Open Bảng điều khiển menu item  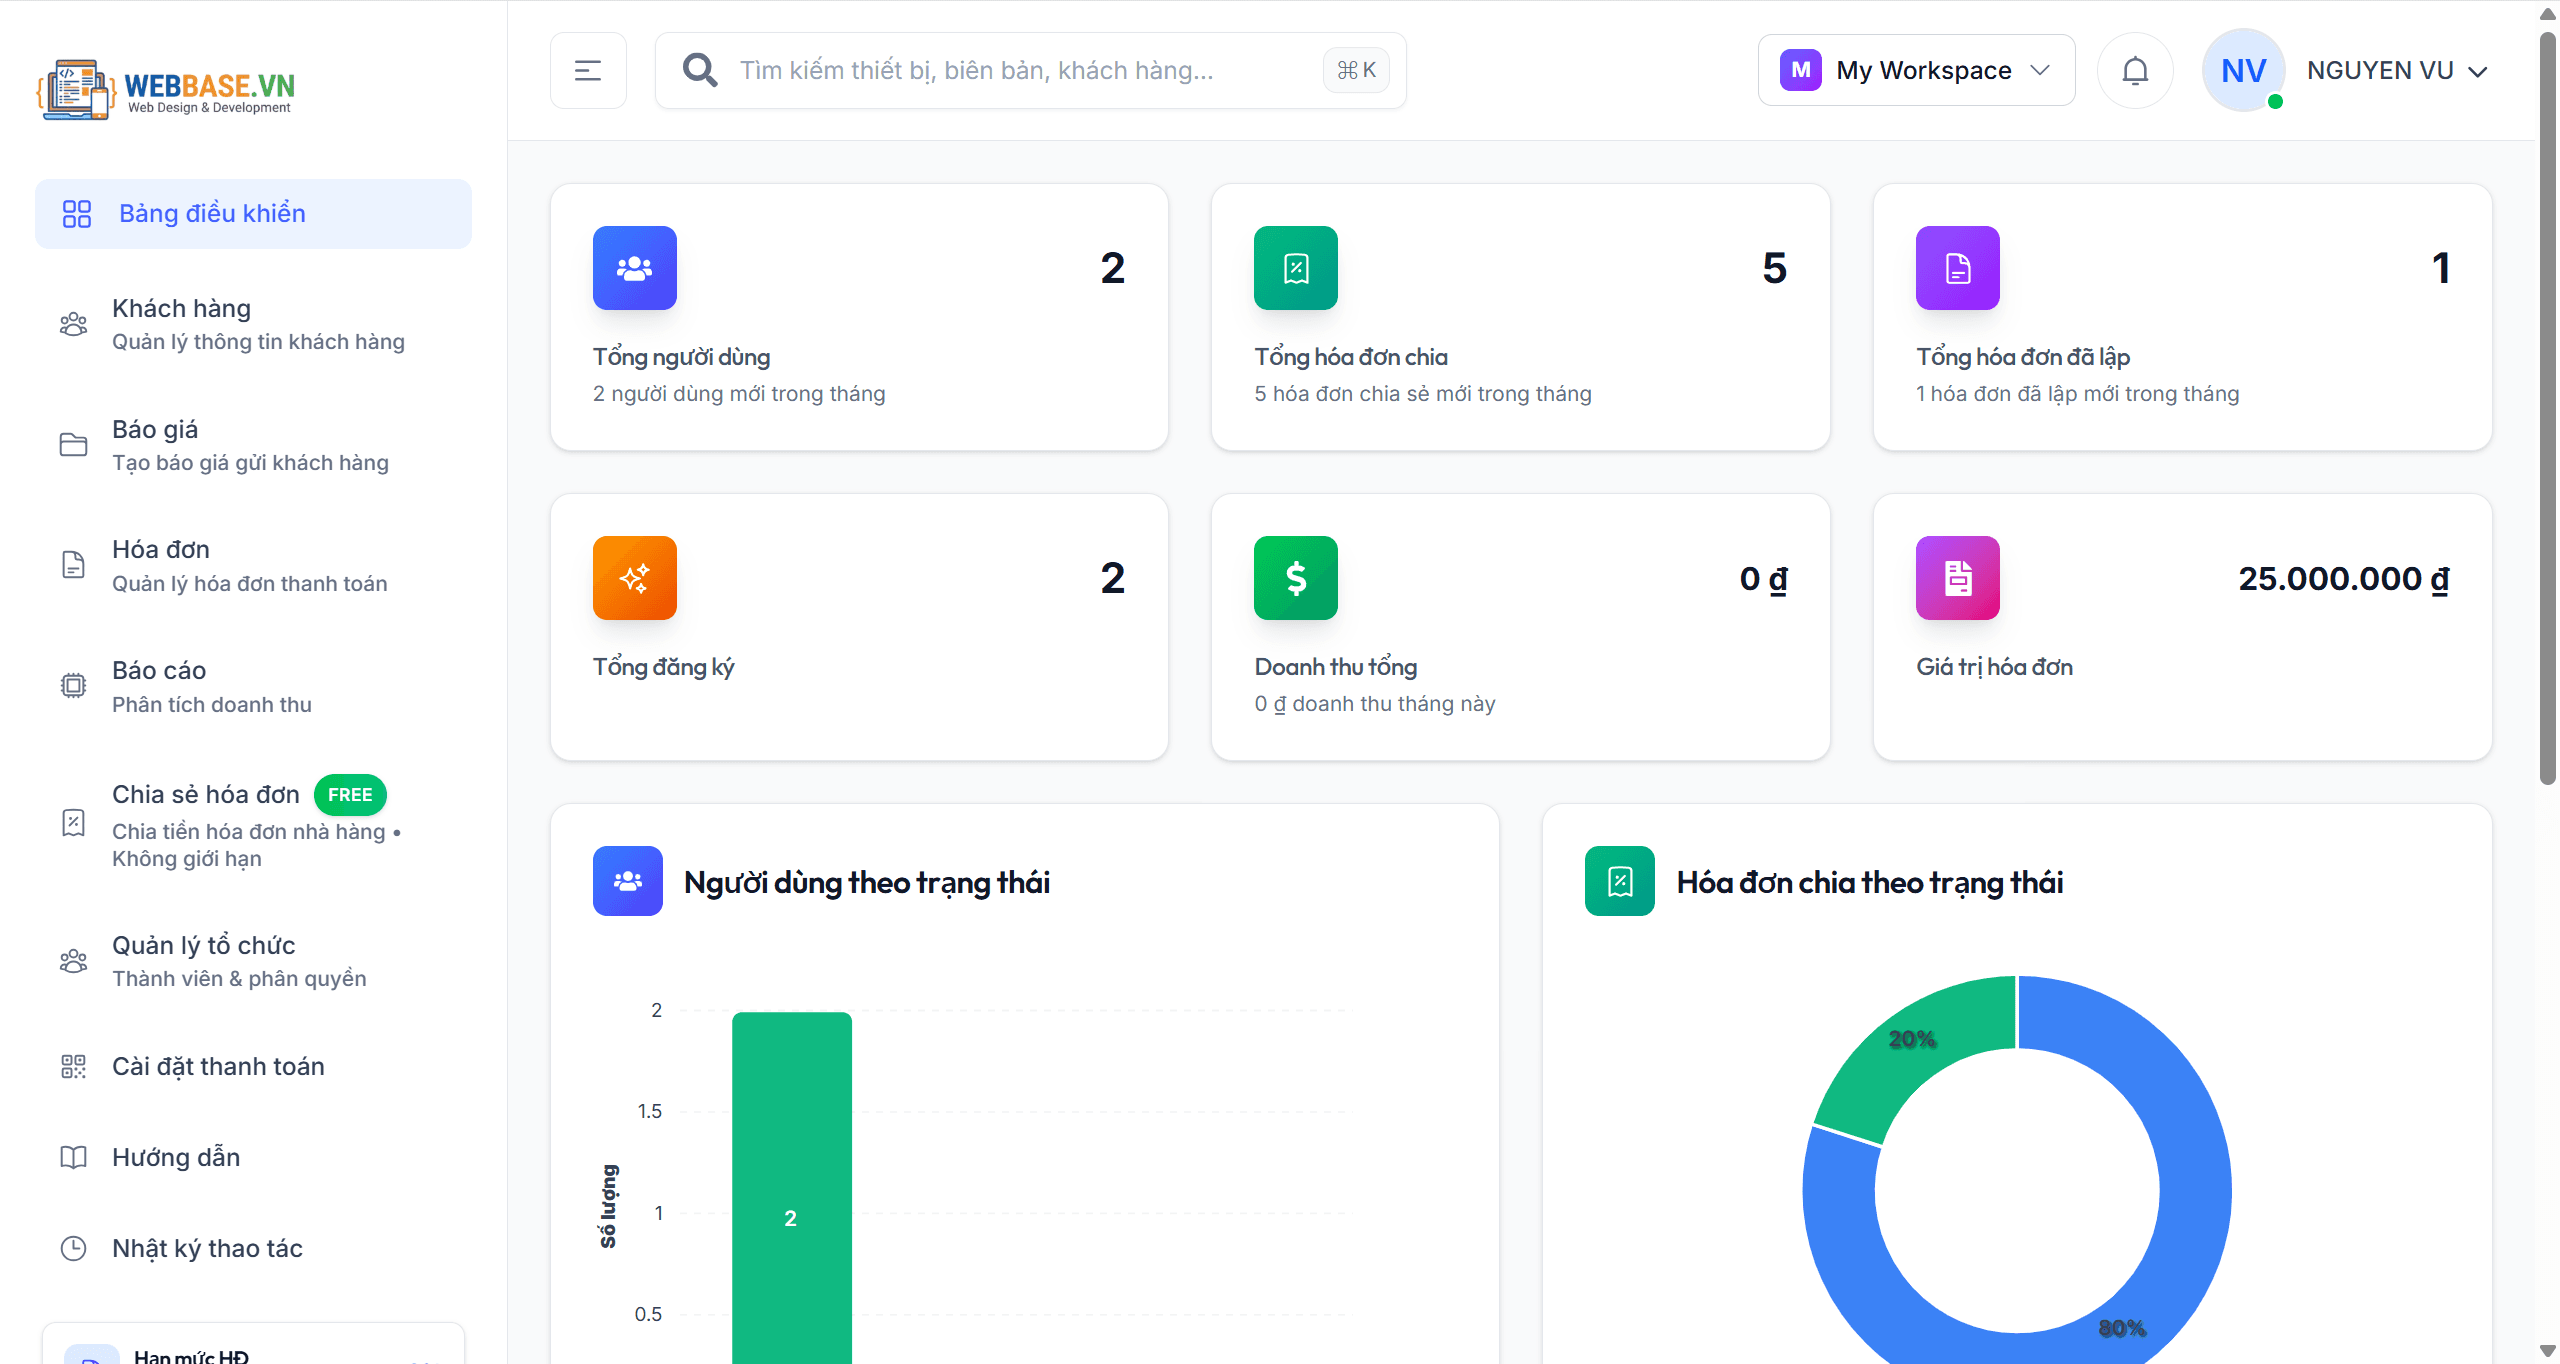click(x=253, y=214)
